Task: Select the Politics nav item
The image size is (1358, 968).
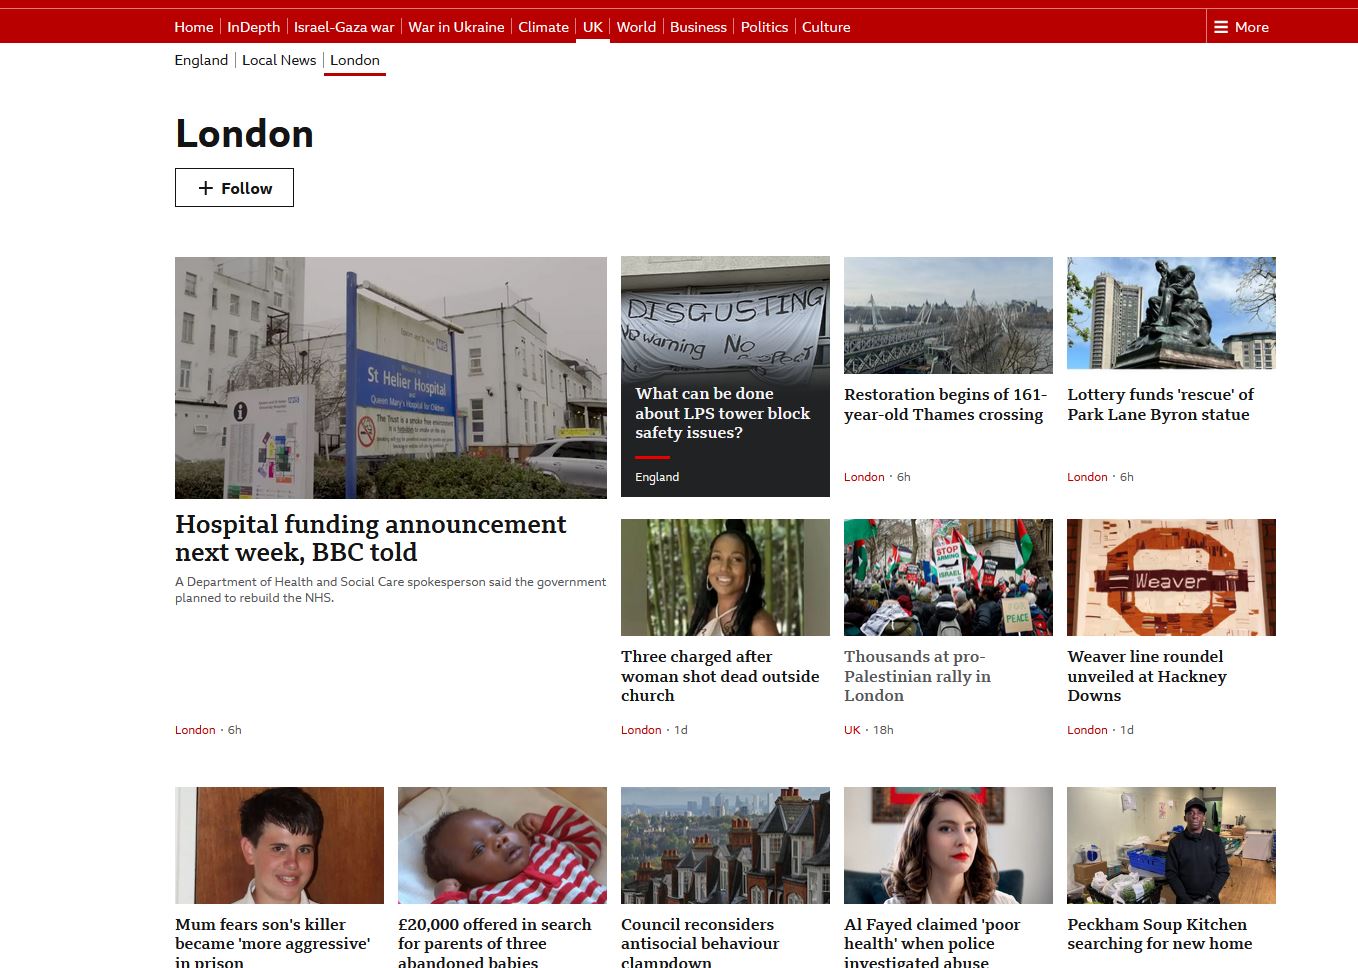Action: click(764, 27)
